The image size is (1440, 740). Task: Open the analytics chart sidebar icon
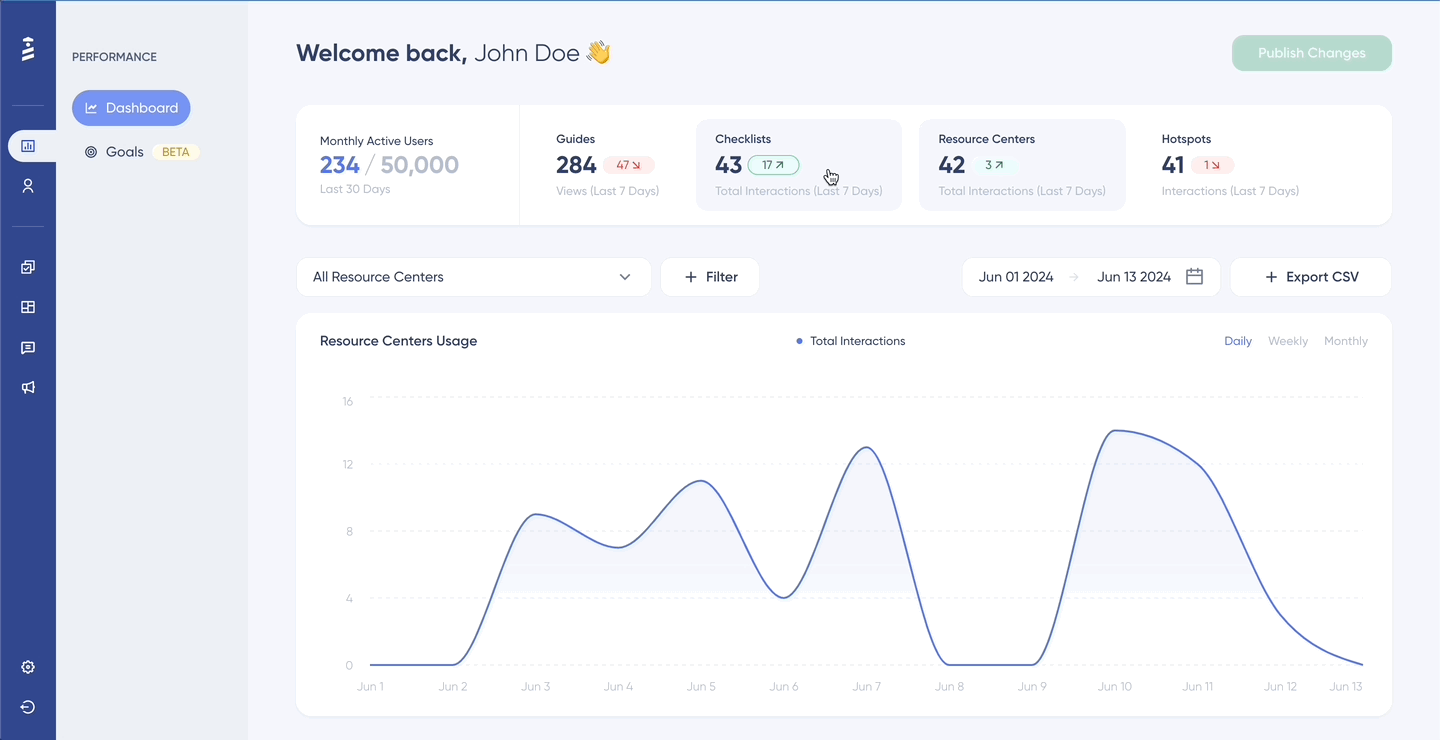coord(28,146)
